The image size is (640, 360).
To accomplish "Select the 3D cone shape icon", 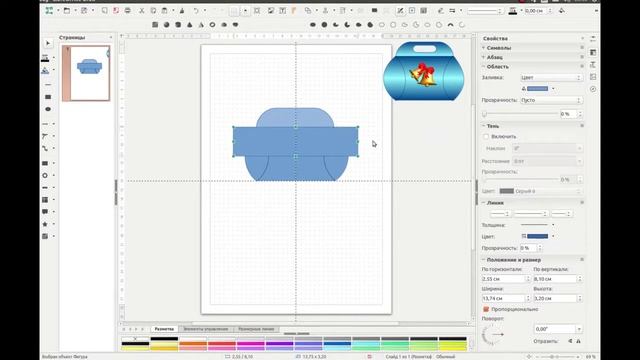I will click(x=189, y=25).
